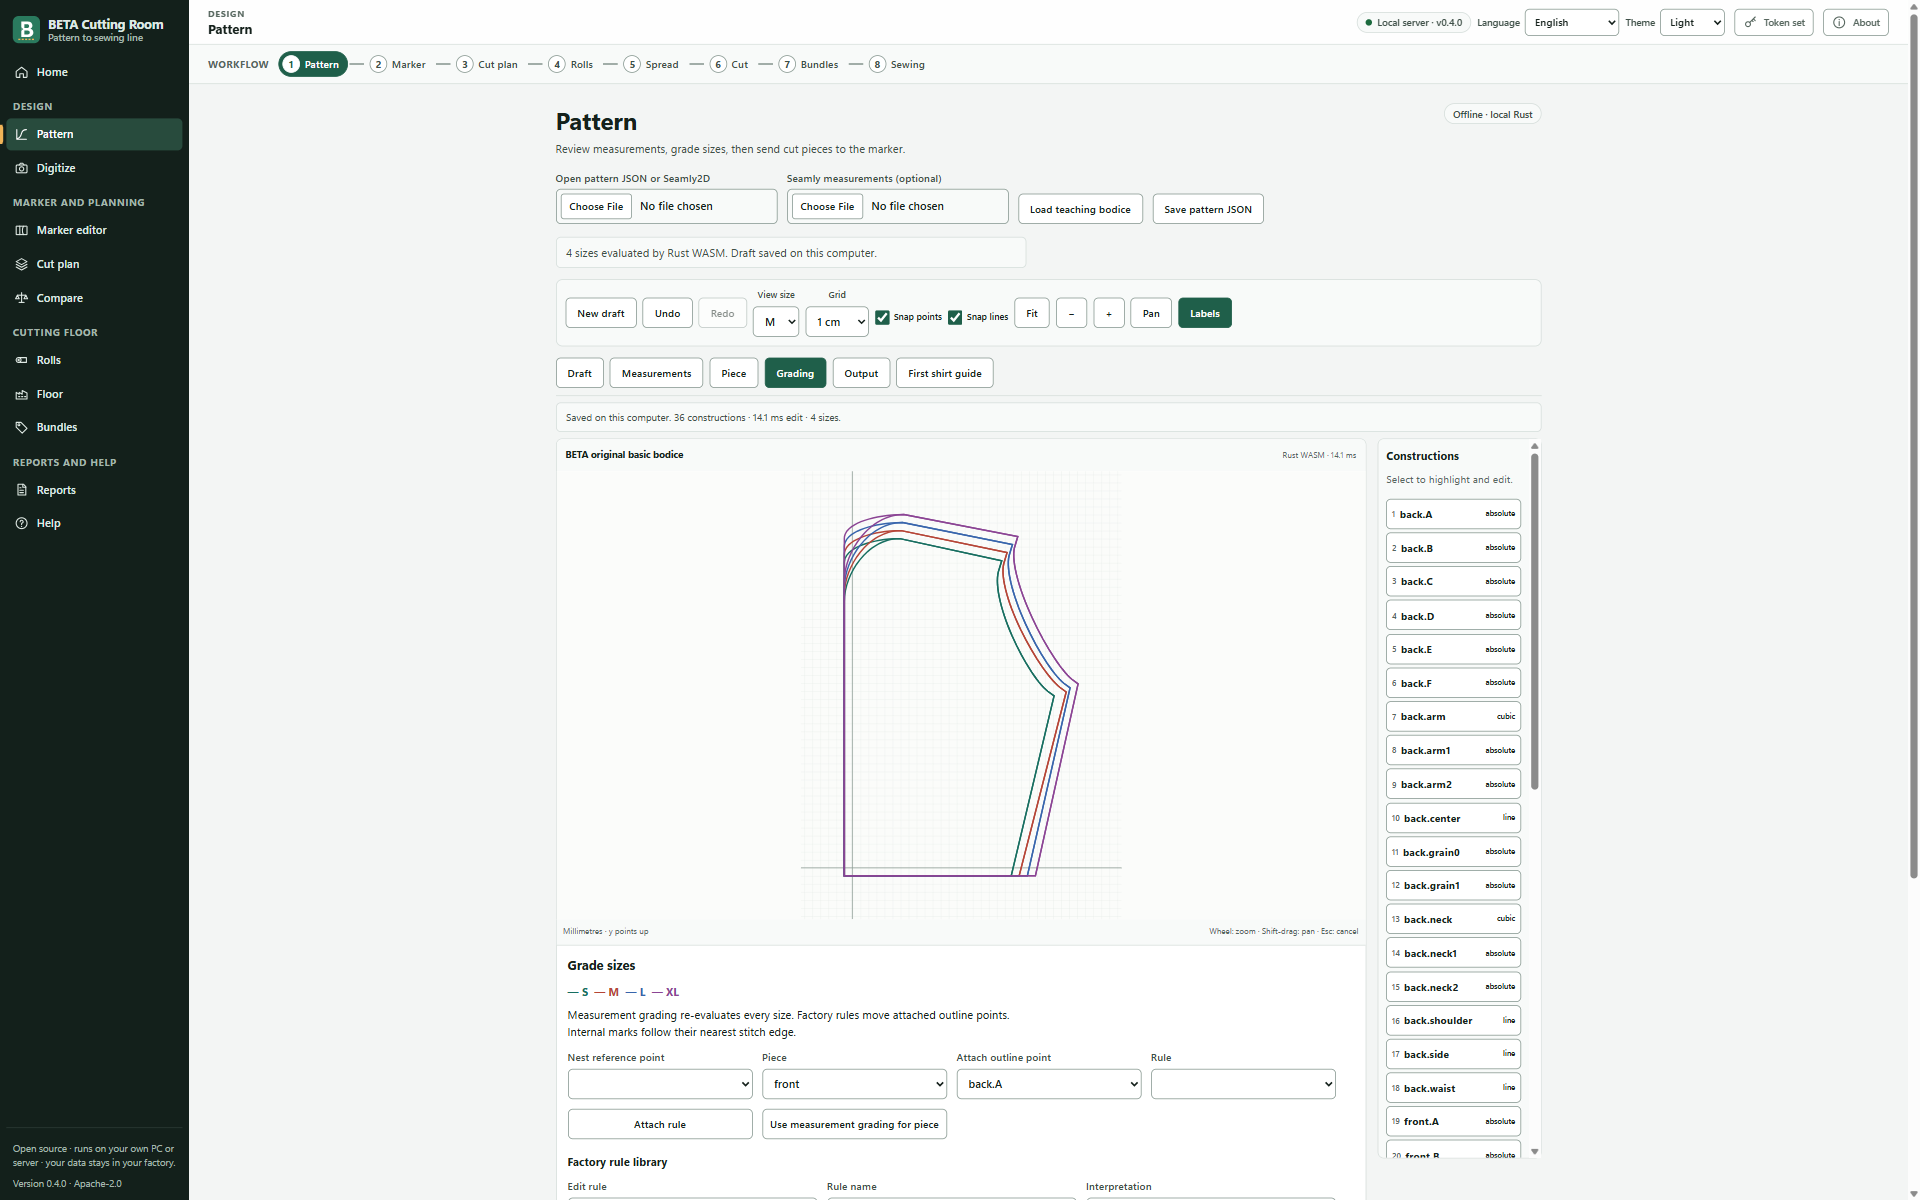Go to workflow step 8 Sewing
Viewport: 1920px width, 1200px height.
point(897,64)
